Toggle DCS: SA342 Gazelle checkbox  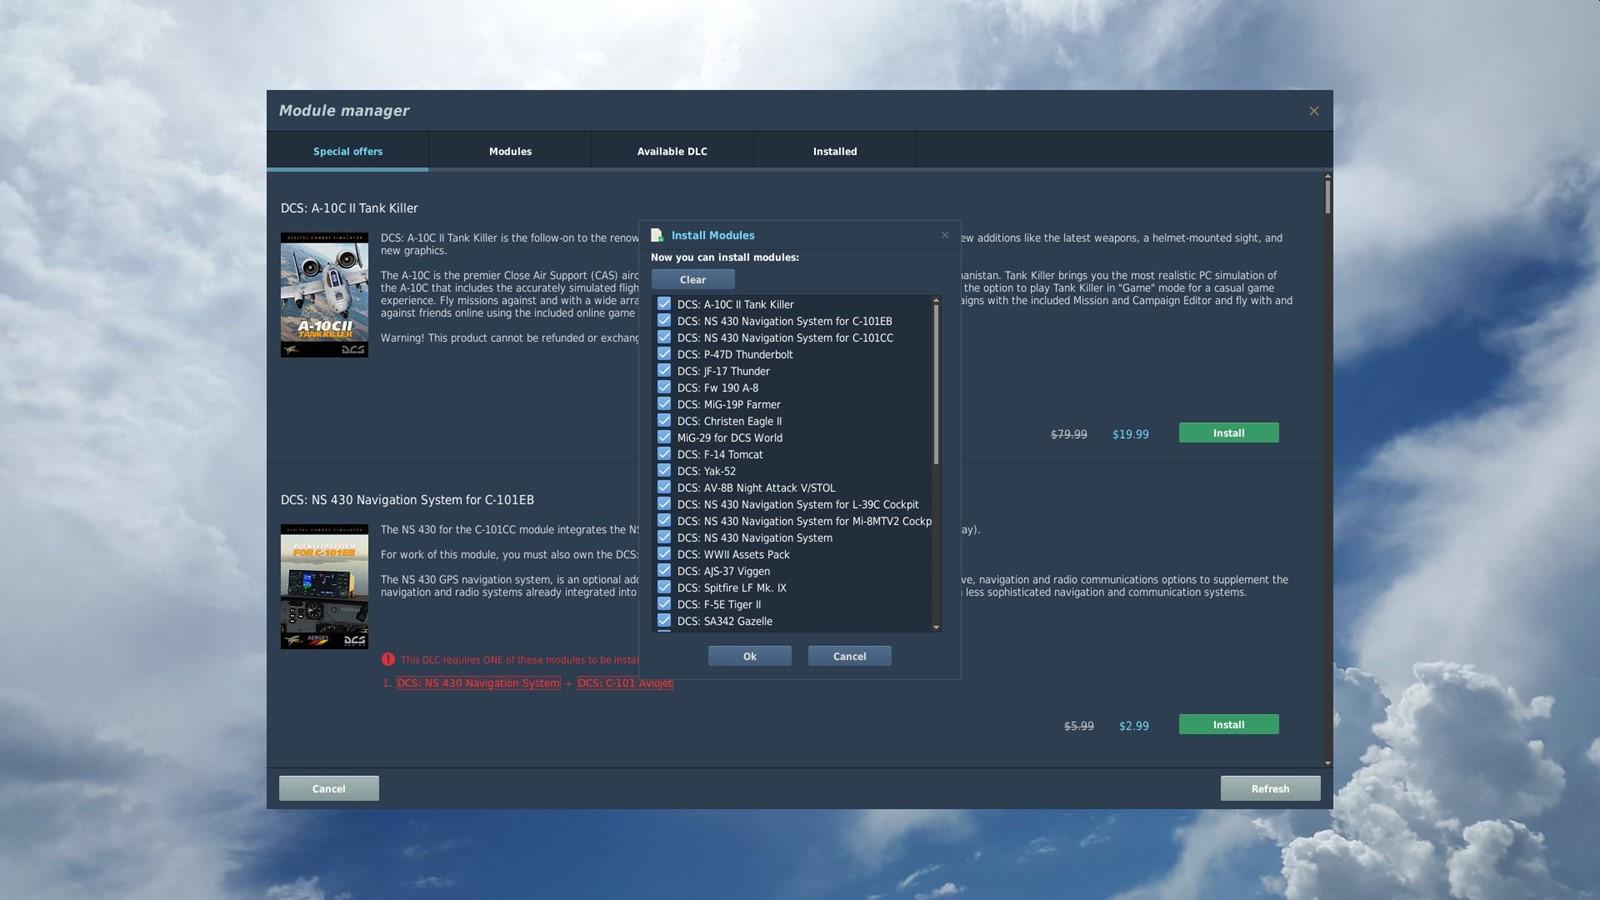click(x=664, y=621)
